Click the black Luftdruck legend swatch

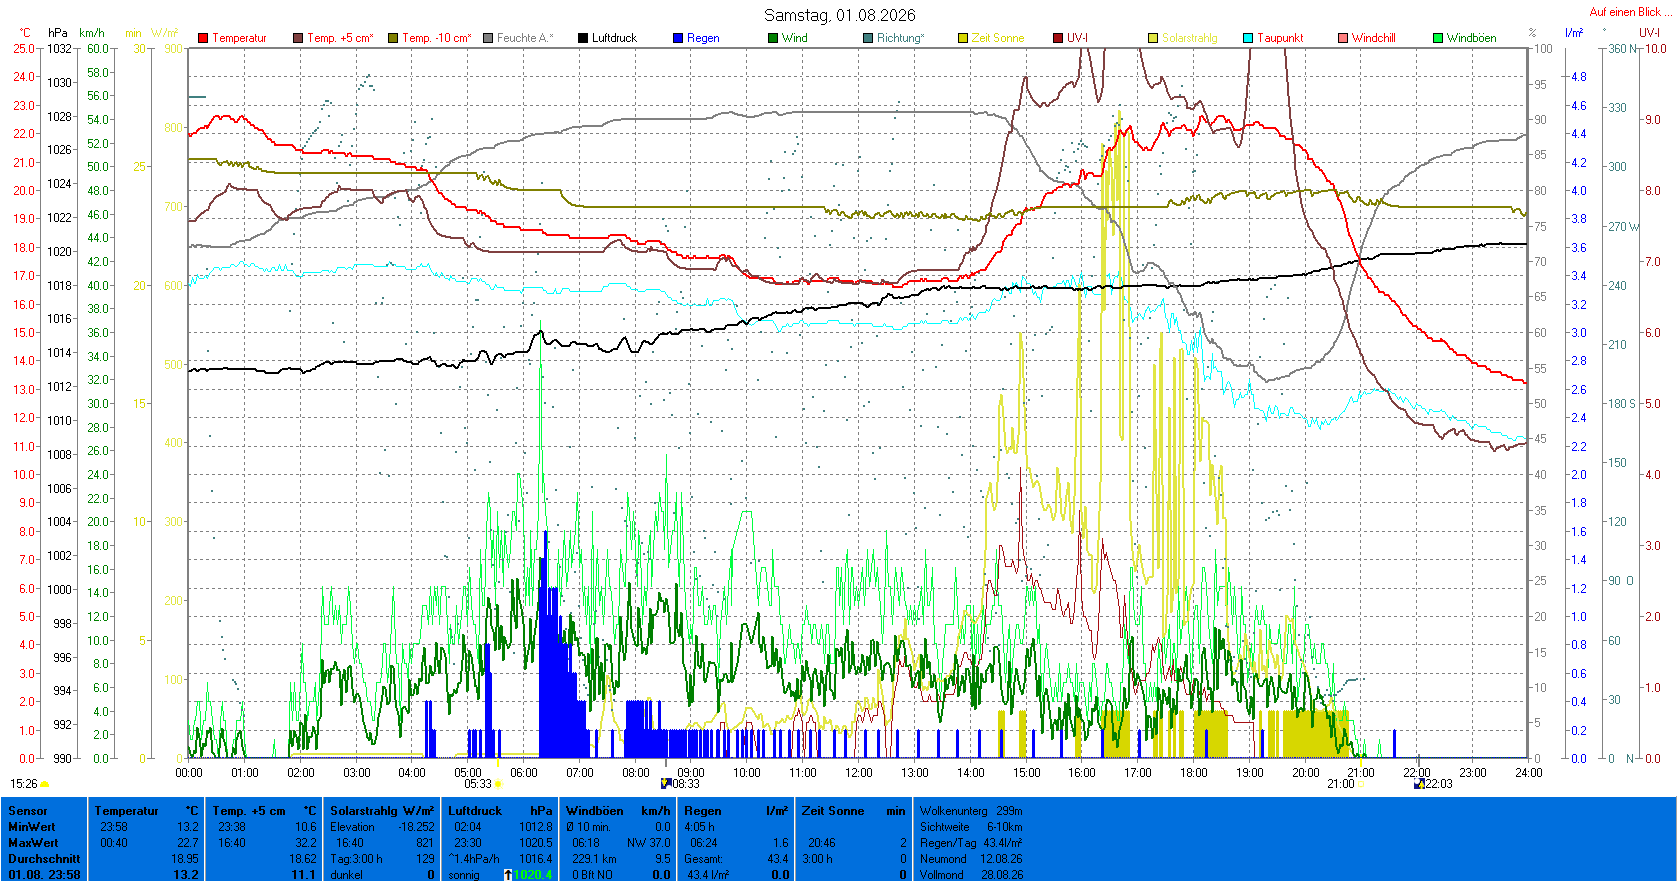coord(583,38)
